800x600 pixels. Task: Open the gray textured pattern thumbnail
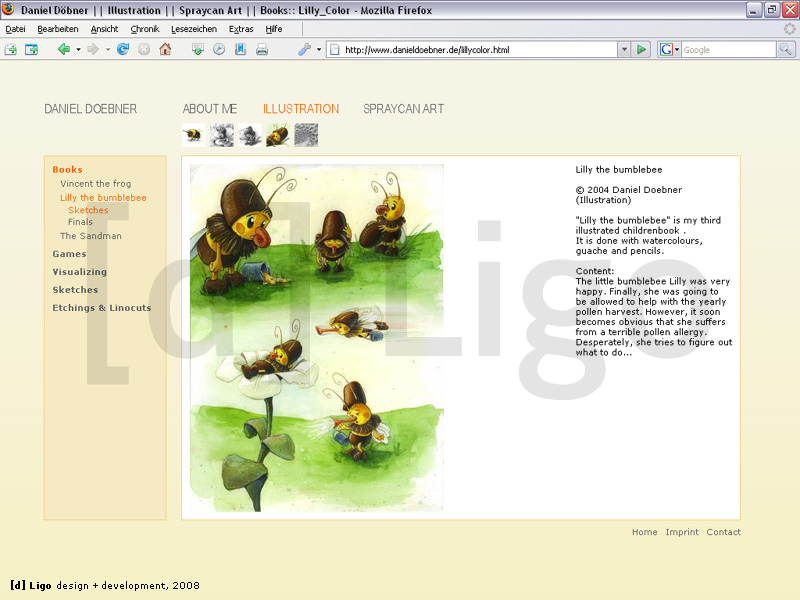pyautogui.click(x=306, y=135)
